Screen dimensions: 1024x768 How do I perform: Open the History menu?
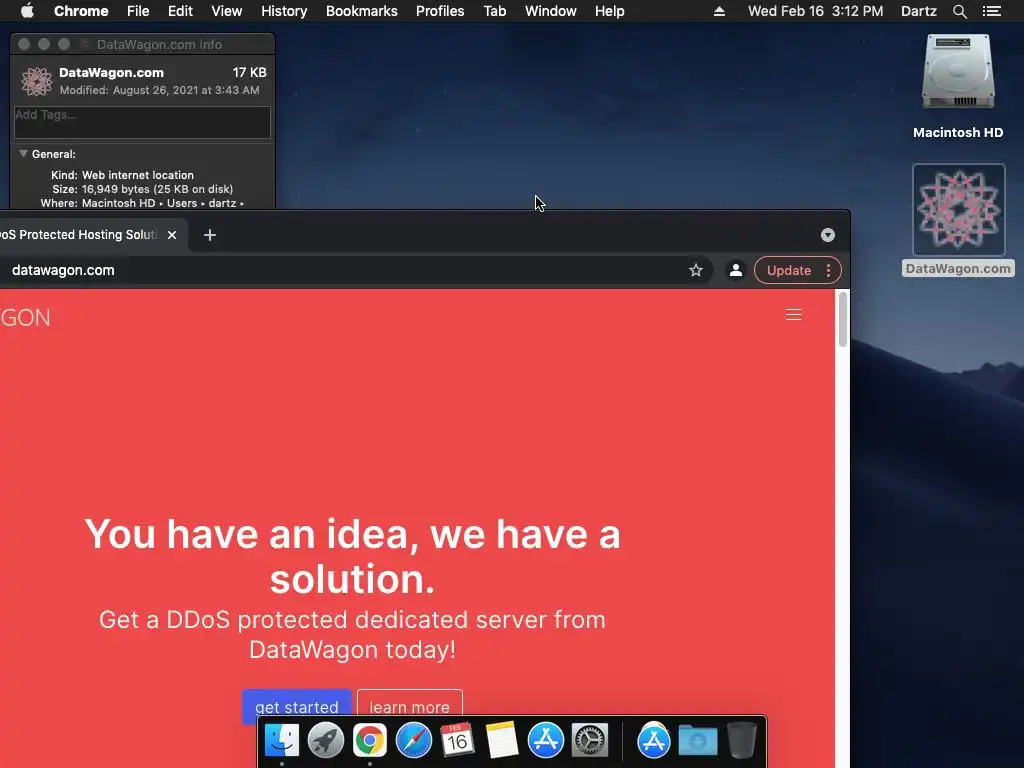284,11
